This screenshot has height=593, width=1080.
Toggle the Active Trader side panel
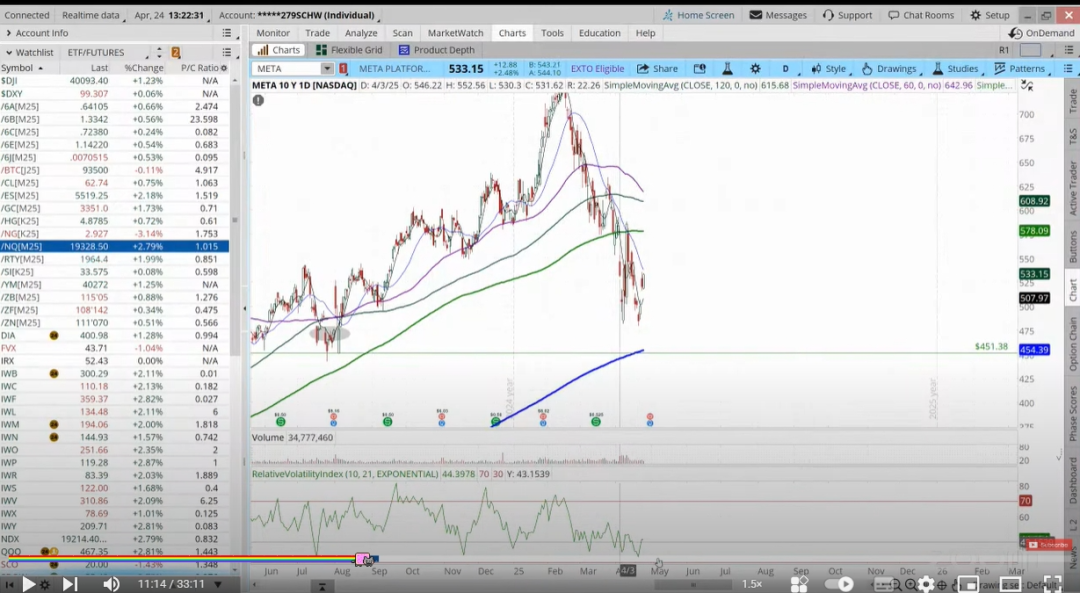point(1072,188)
